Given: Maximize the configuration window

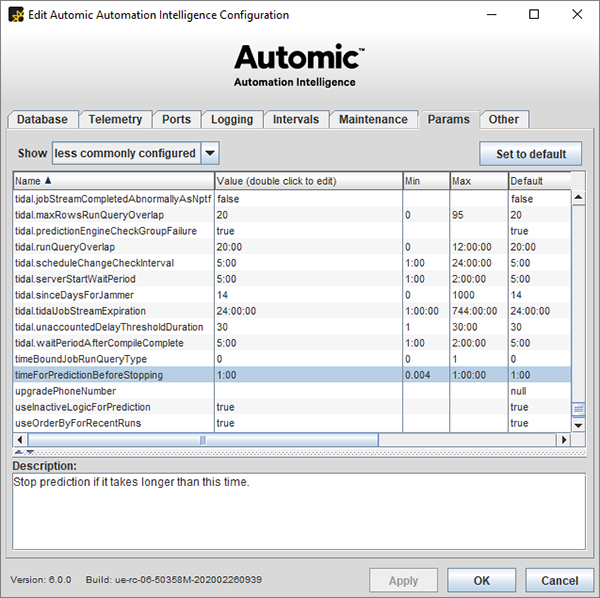Looking at the screenshot, I should [x=534, y=15].
